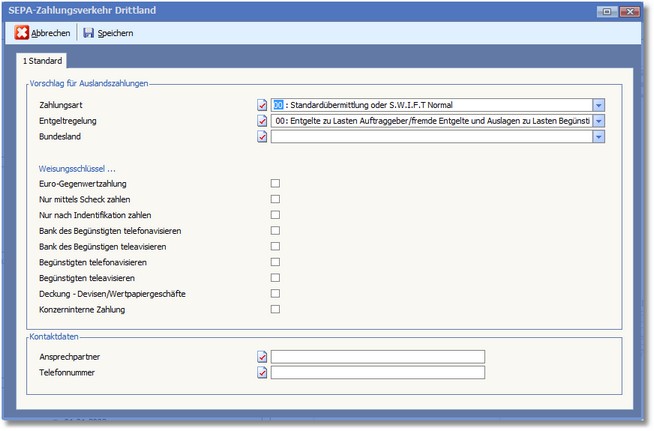Click into the Ansprechpartner text field
The image size is (654, 431).
377,356
